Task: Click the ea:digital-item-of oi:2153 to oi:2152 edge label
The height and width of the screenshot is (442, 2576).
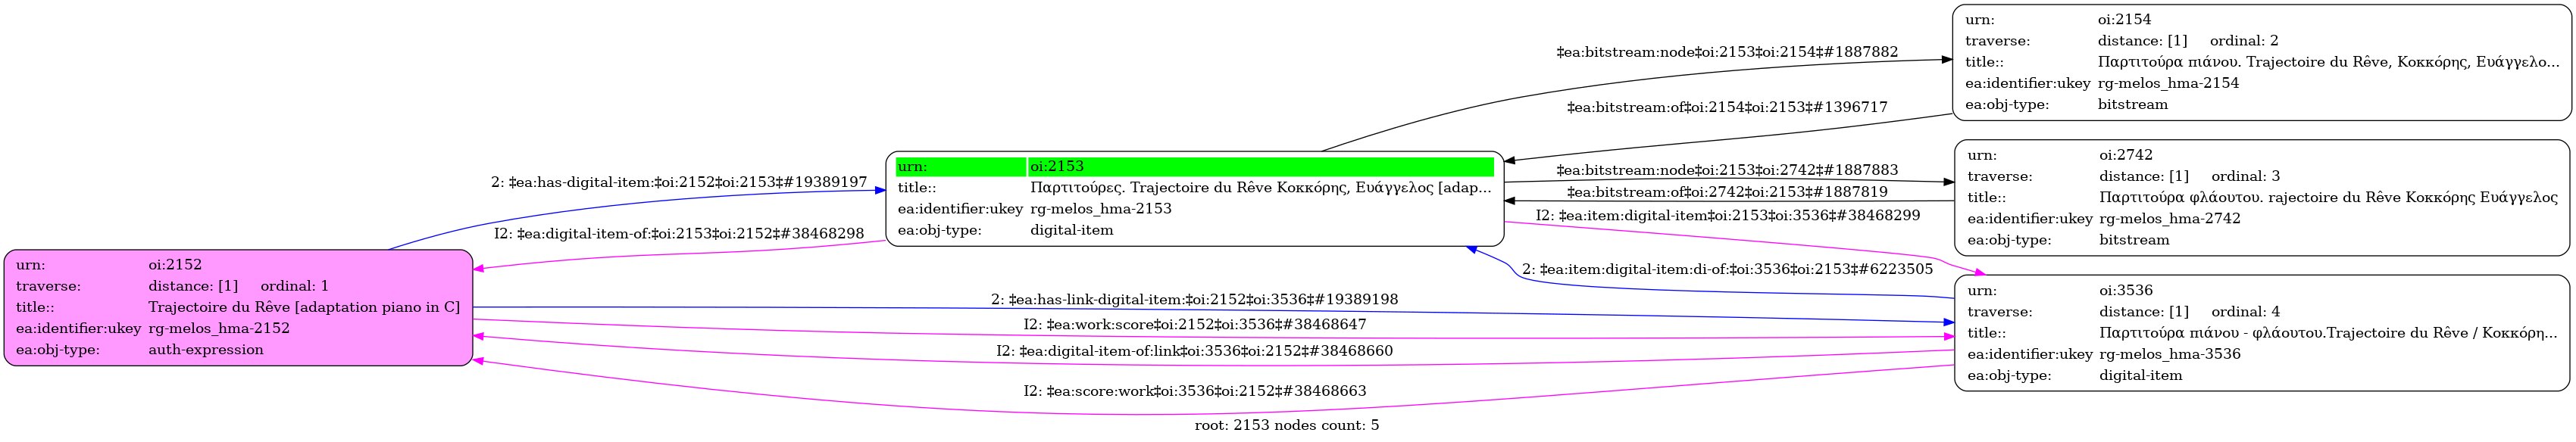Action: [678, 234]
